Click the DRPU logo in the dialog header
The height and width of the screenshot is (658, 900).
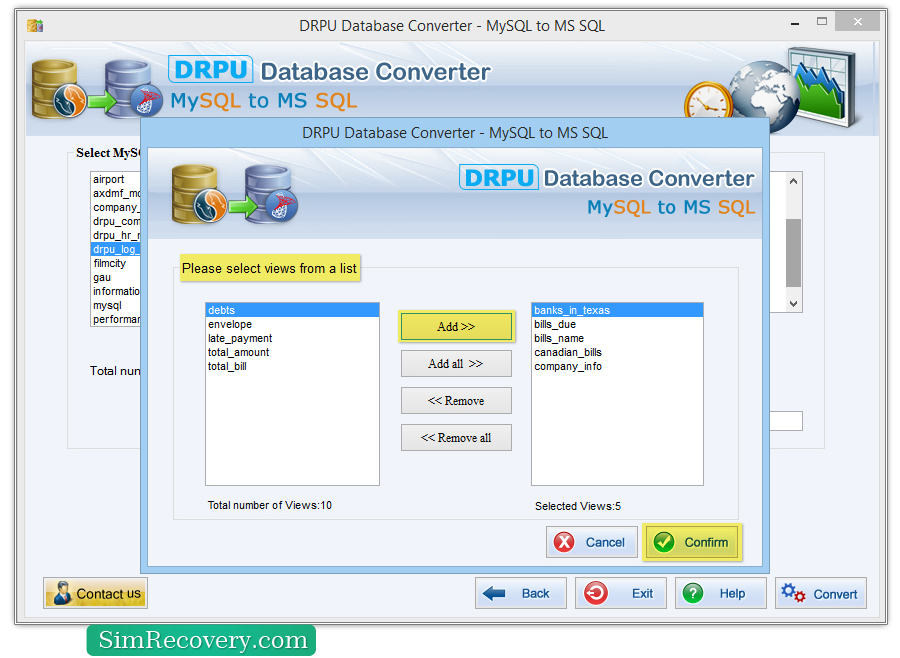coord(498,177)
